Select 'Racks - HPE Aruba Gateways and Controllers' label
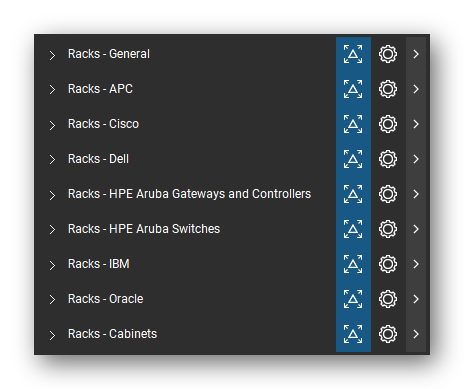Image resolution: width=464 pixels, height=389 pixels. (x=189, y=194)
